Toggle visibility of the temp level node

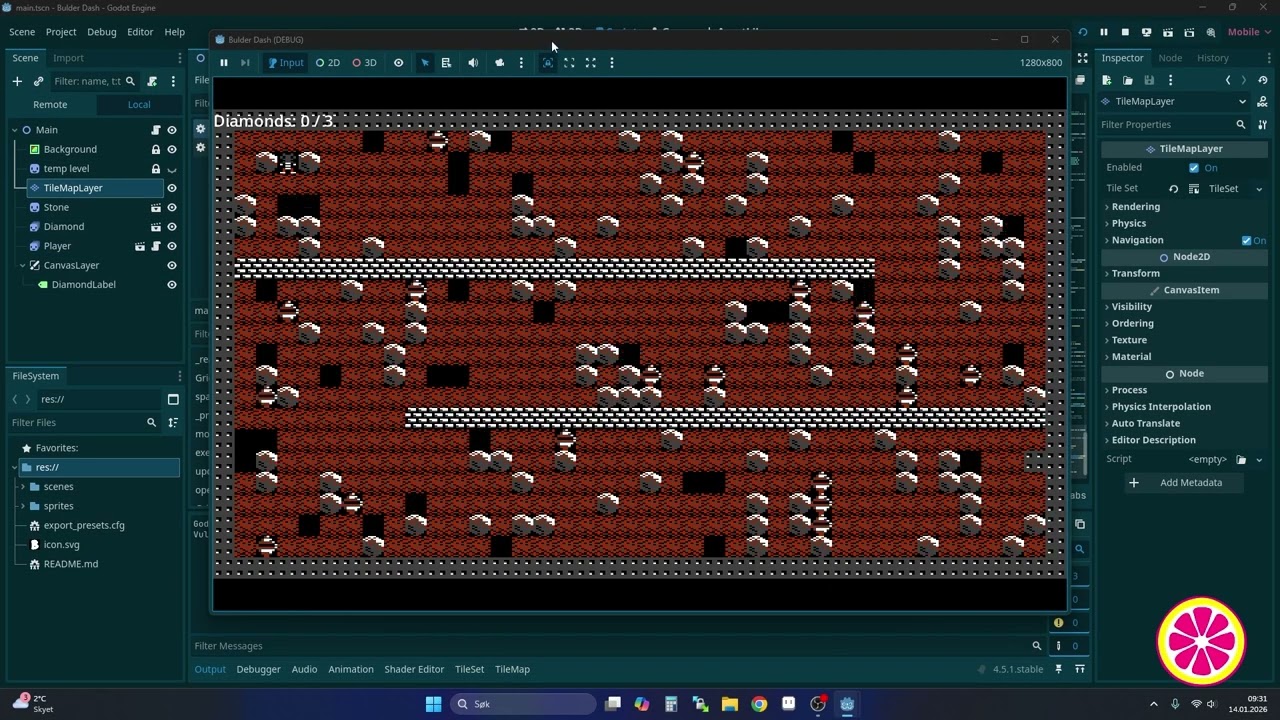[171, 169]
